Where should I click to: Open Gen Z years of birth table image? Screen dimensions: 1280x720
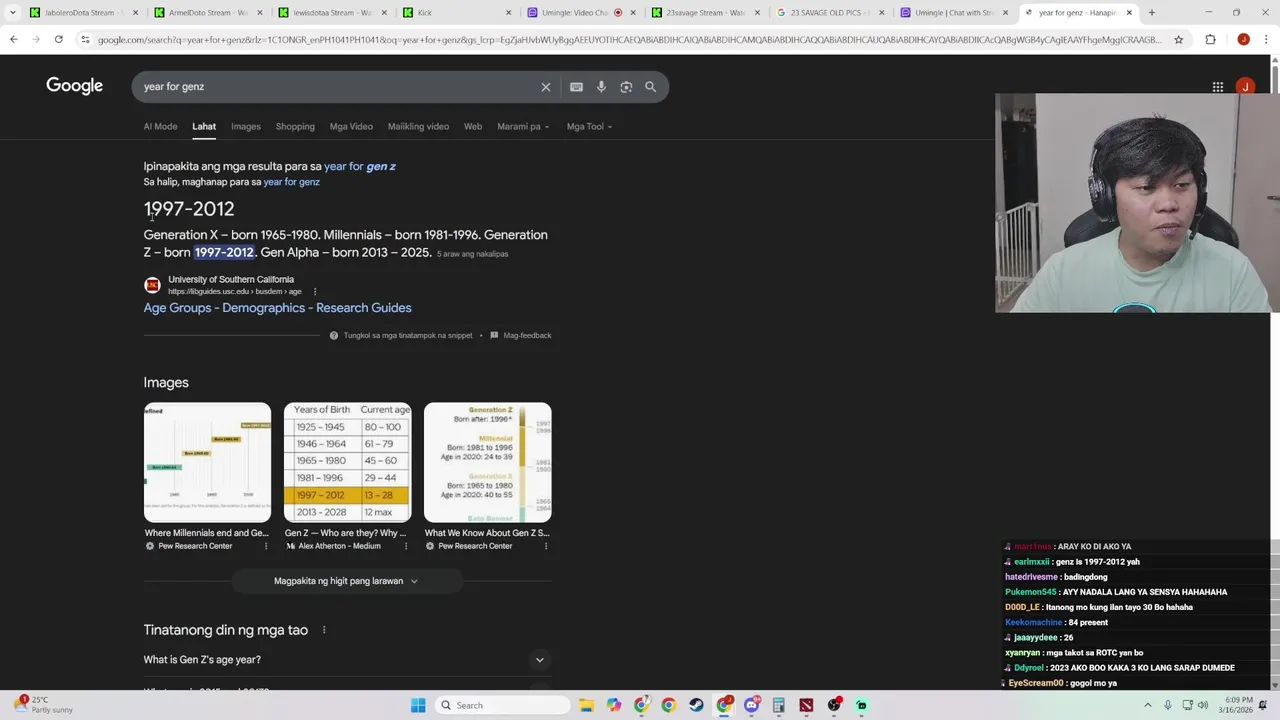point(347,462)
